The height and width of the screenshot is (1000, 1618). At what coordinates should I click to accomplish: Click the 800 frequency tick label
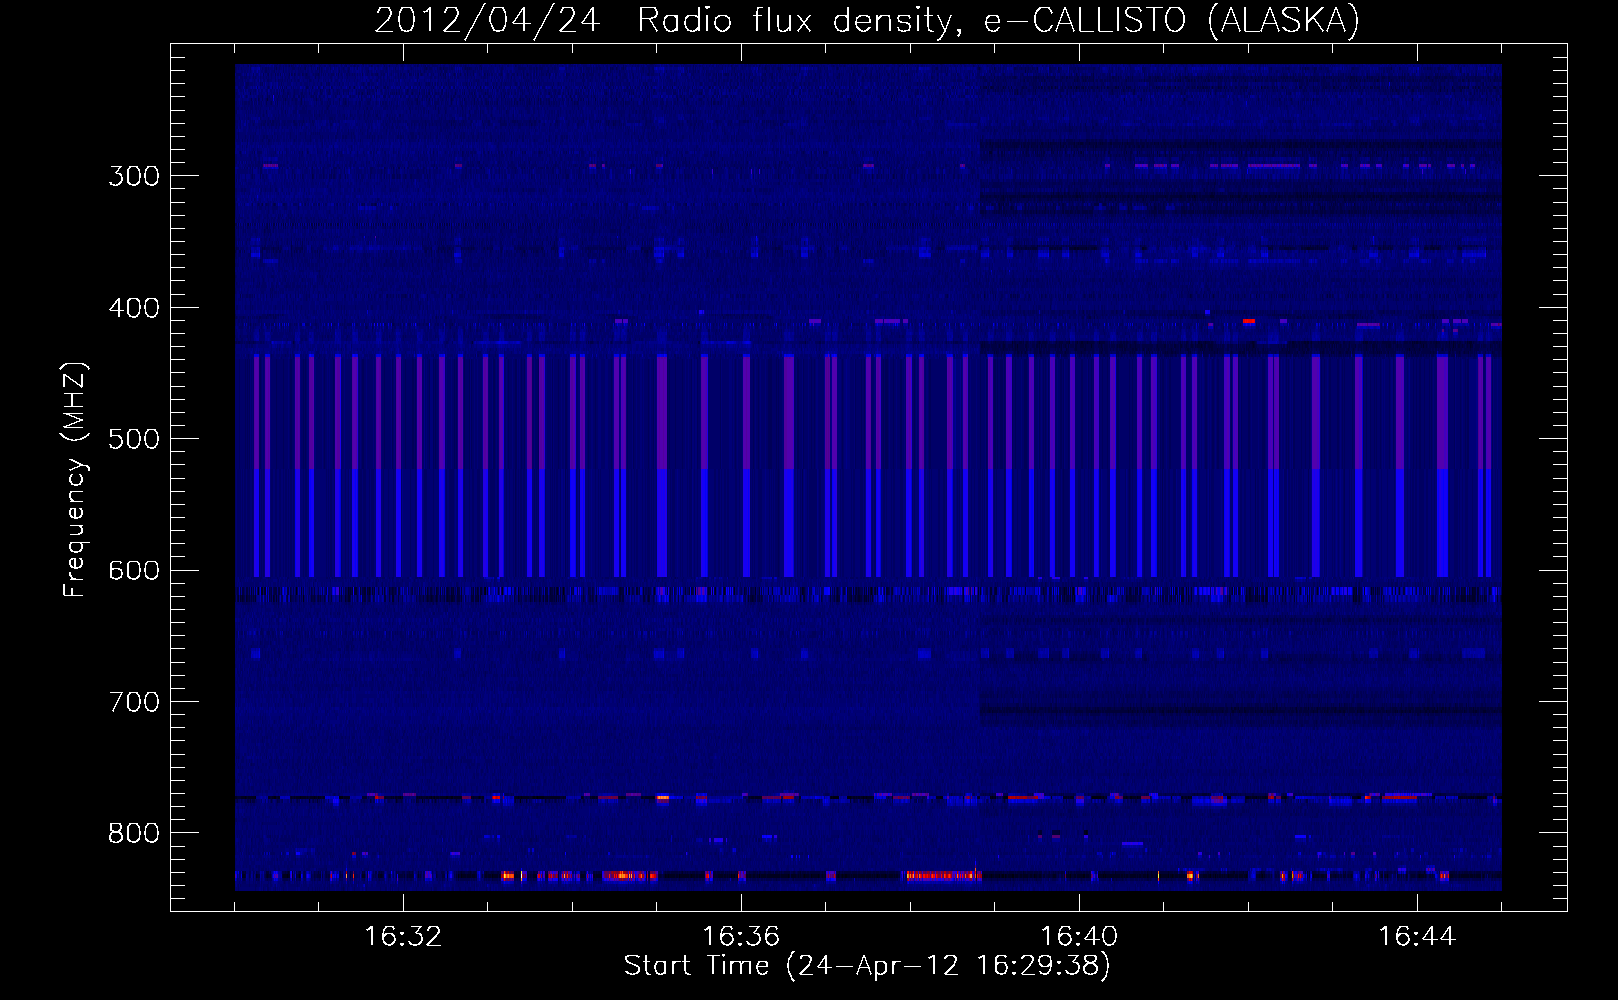[x=134, y=833]
